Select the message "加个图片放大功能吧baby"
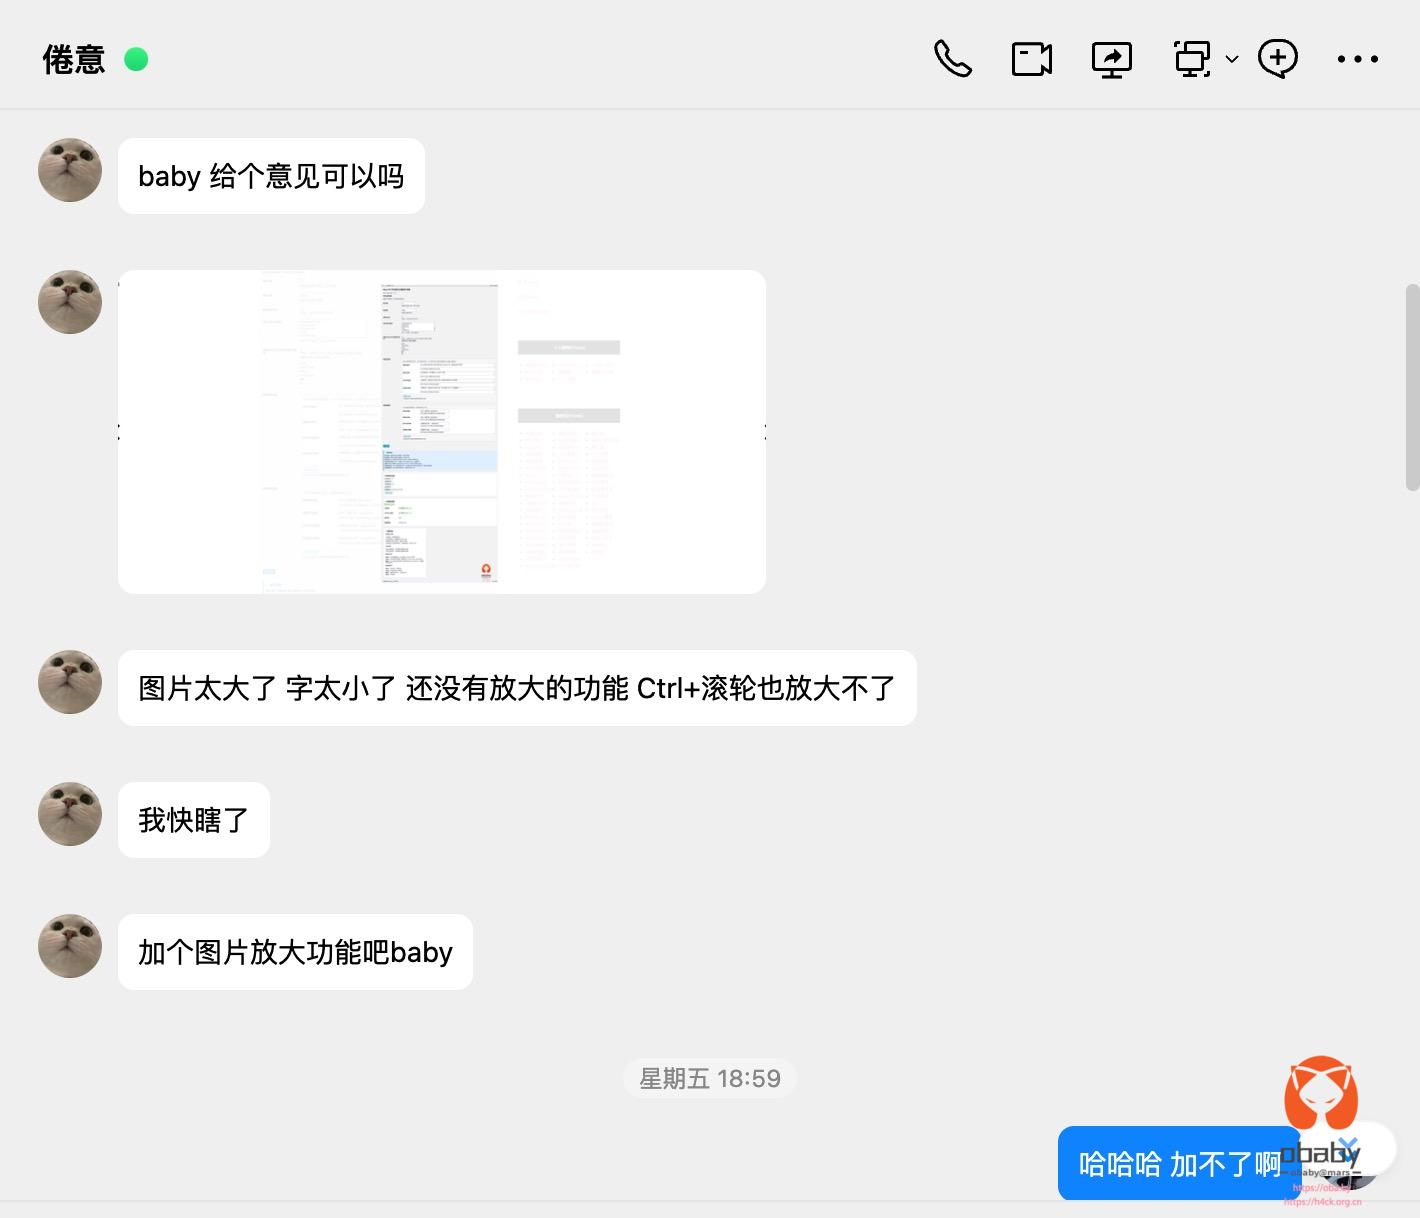This screenshot has width=1420, height=1218. click(x=295, y=952)
